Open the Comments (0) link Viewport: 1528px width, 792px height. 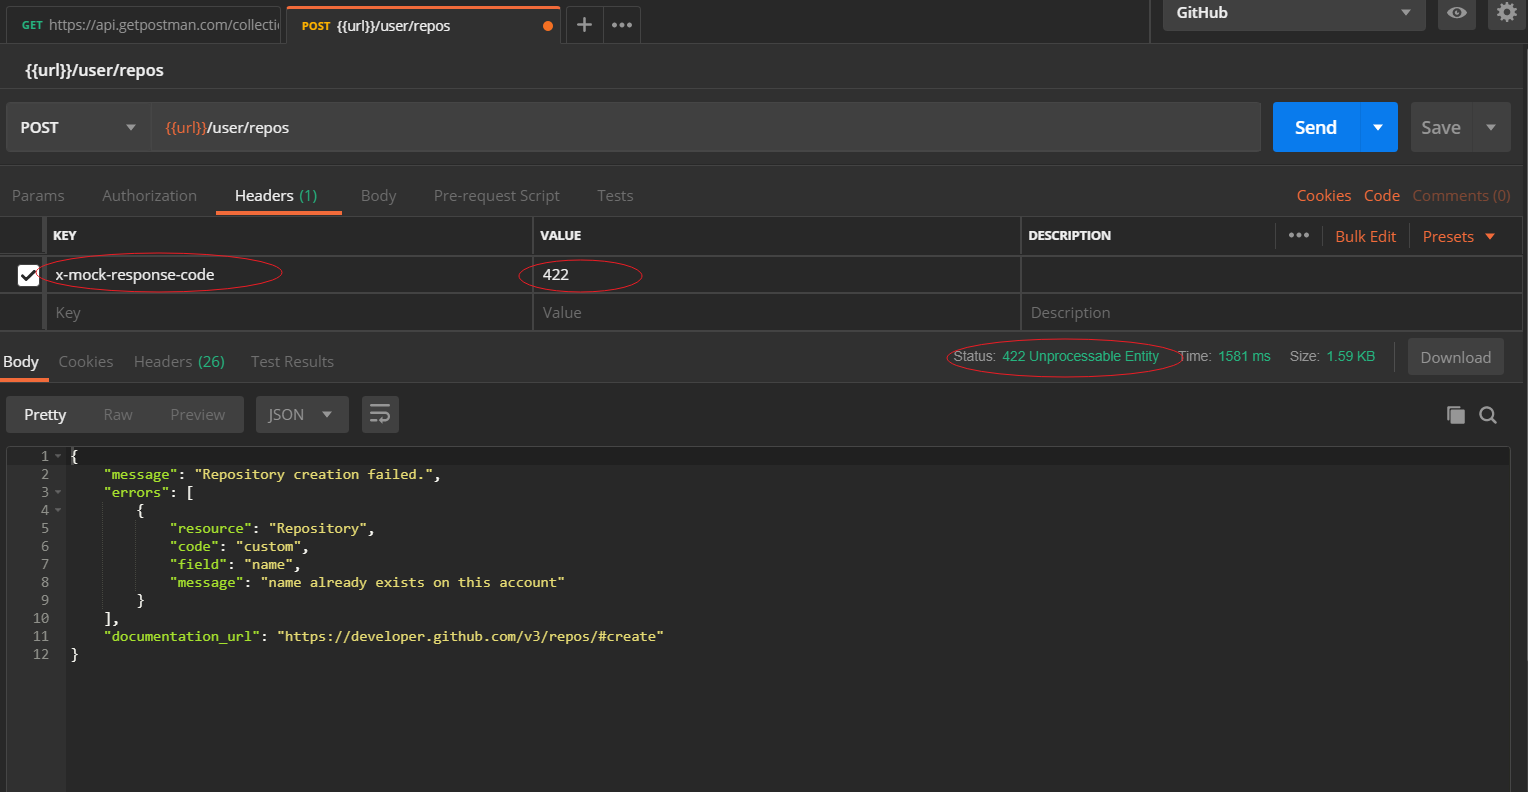pos(1461,195)
